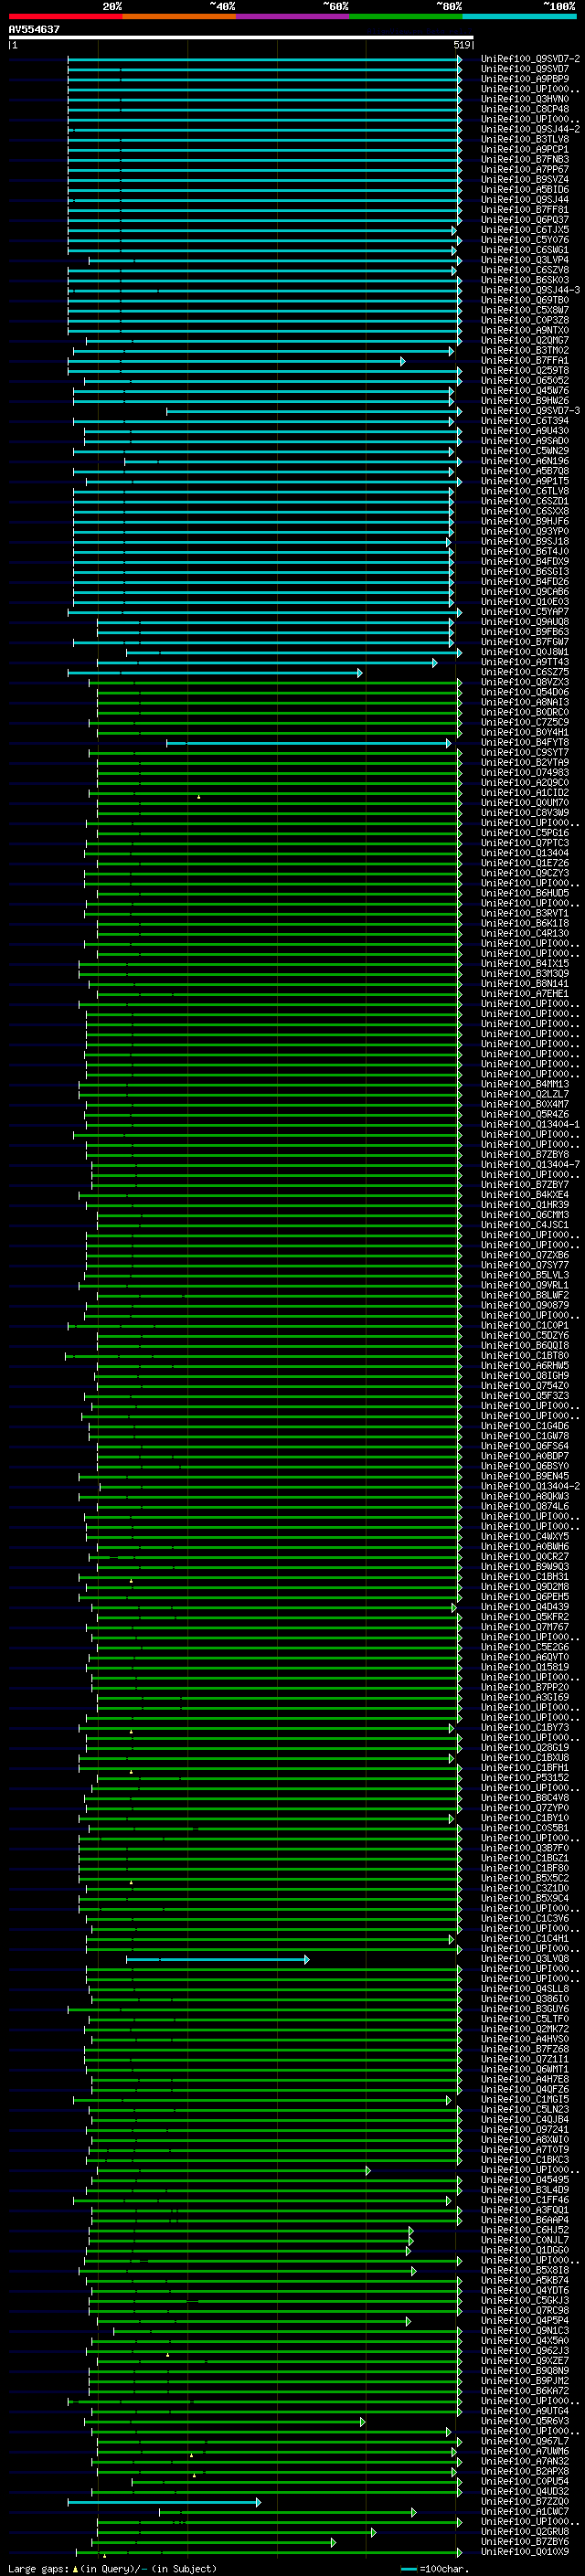Click the query end position 519

pos(462,45)
